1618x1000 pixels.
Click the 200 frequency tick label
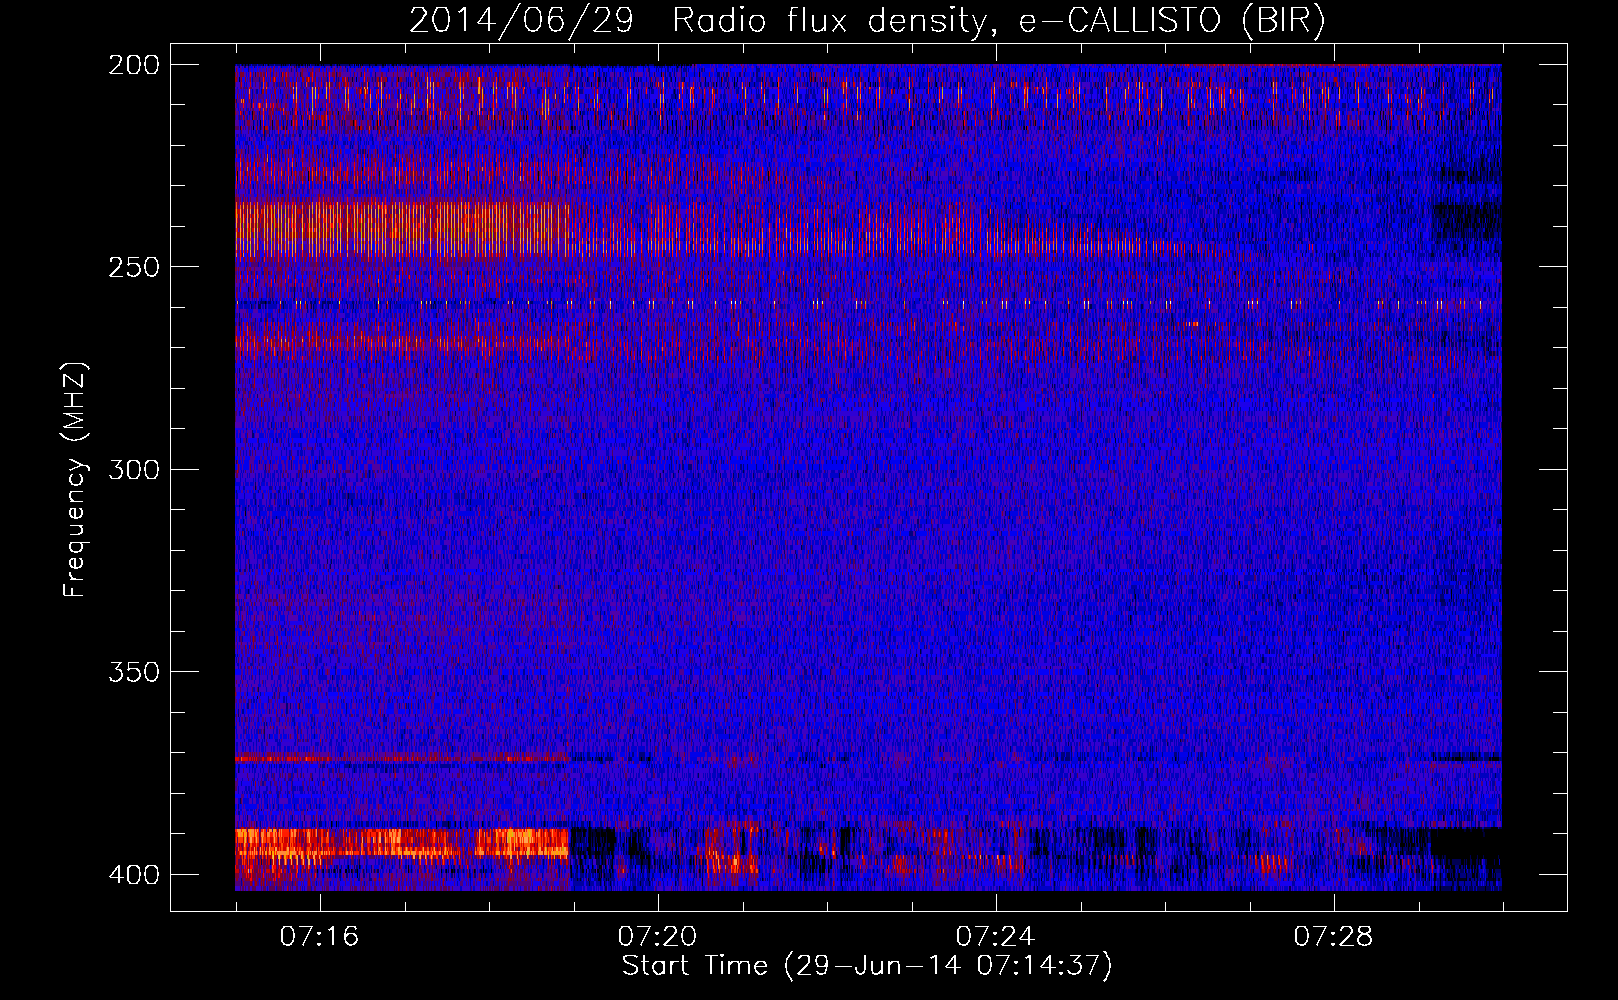coord(133,65)
